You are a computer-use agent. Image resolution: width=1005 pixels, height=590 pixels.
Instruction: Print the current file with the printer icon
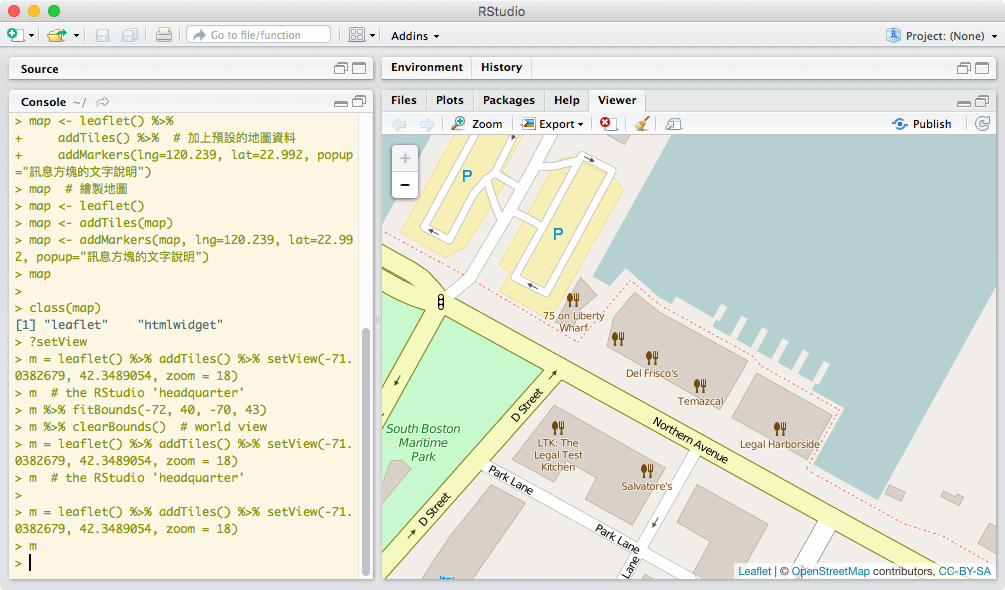[x=162, y=34]
